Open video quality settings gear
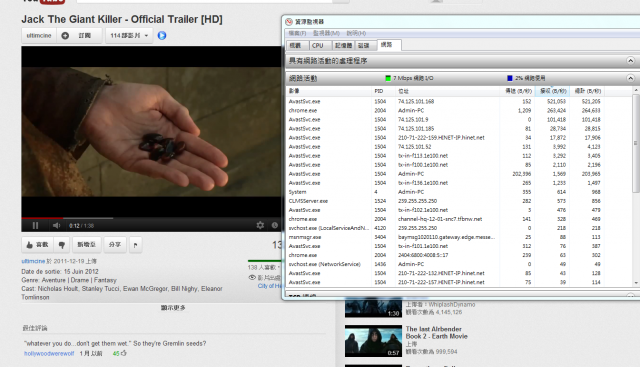Image resolution: width=640 pixels, height=367 pixels. [260, 225]
